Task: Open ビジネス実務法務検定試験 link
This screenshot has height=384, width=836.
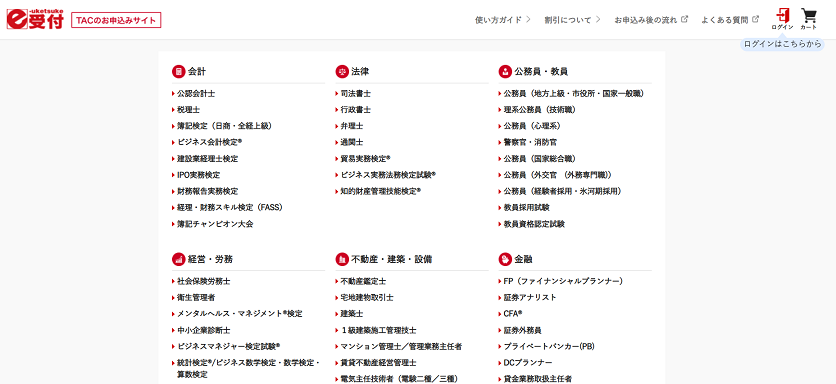Action: (389, 175)
